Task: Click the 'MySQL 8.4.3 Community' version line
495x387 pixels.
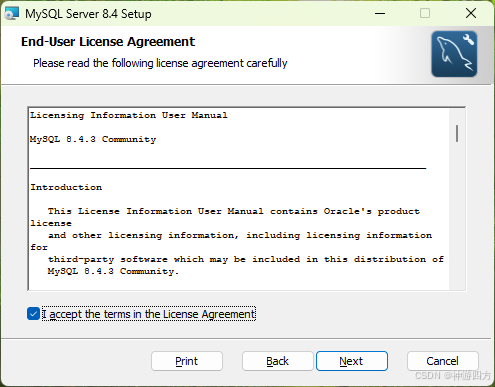Action: pos(93,139)
